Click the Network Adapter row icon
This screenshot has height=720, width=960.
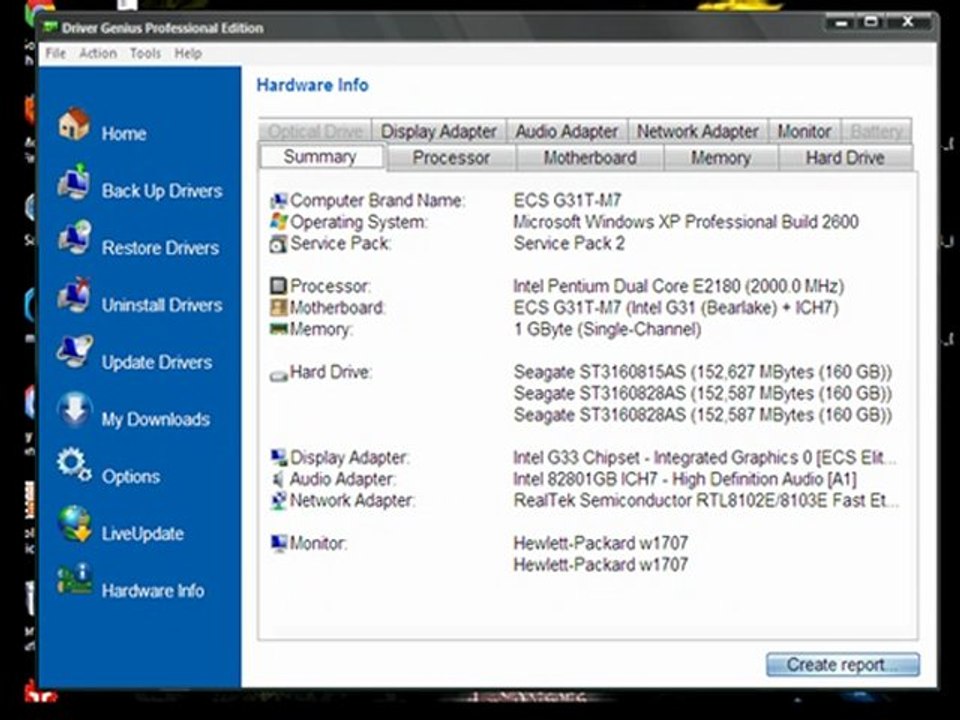(x=279, y=500)
